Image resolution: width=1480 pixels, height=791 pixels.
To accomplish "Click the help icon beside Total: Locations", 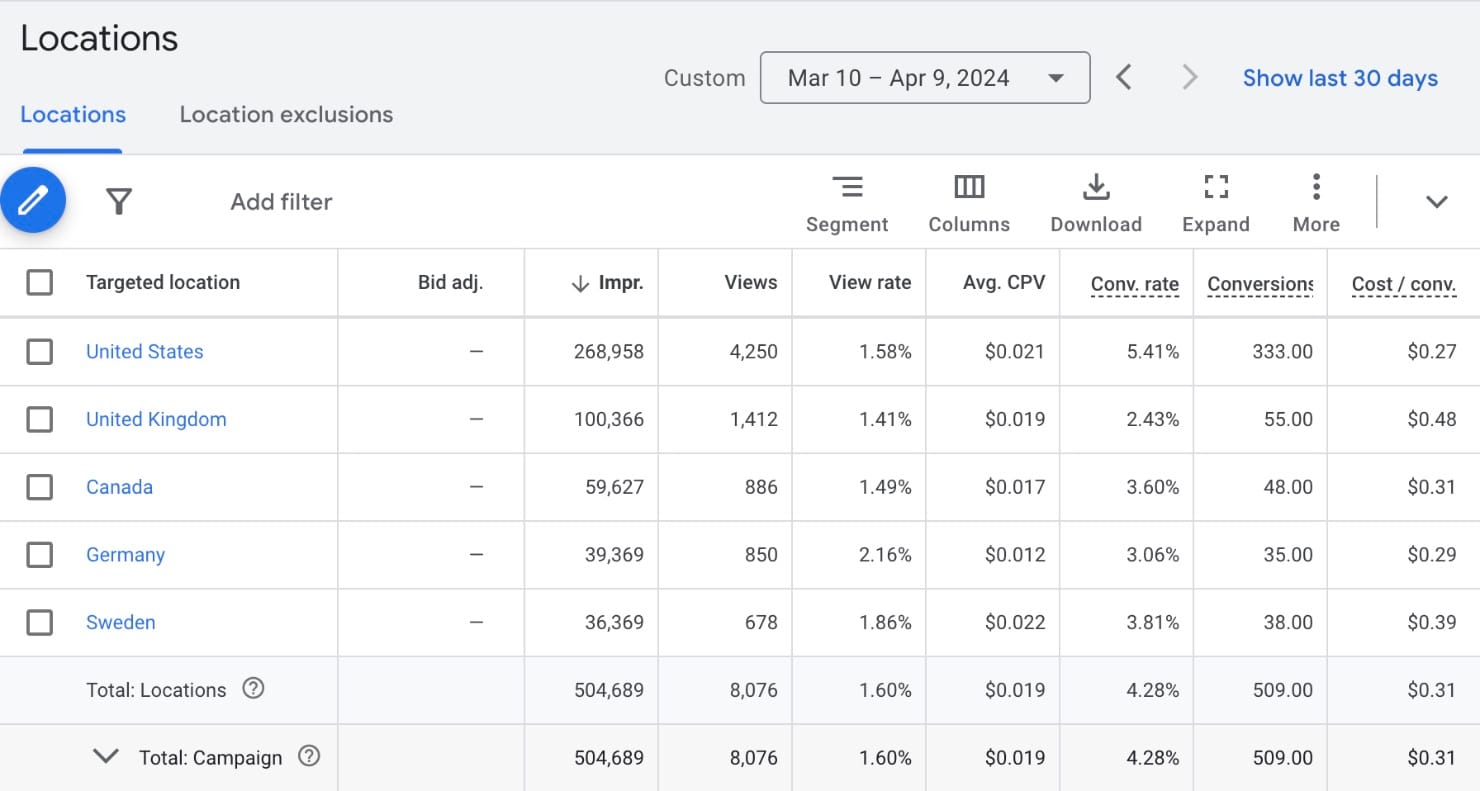I will (x=253, y=687).
